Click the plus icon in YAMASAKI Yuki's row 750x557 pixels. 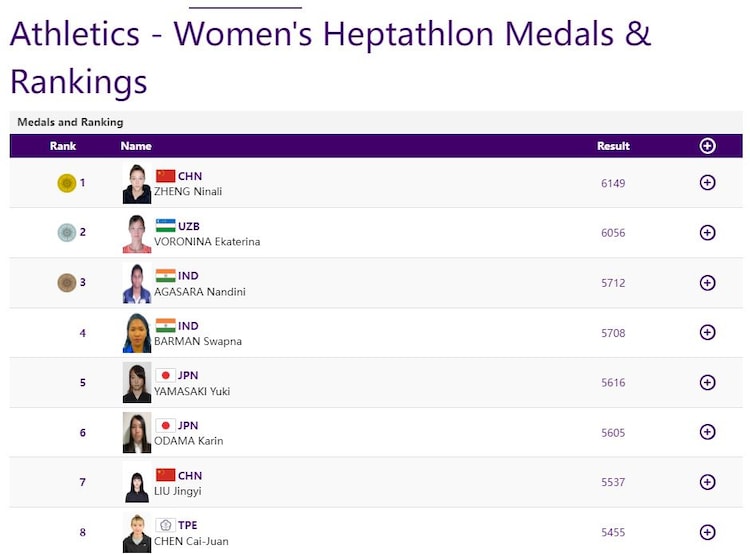(x=707, y=382)
